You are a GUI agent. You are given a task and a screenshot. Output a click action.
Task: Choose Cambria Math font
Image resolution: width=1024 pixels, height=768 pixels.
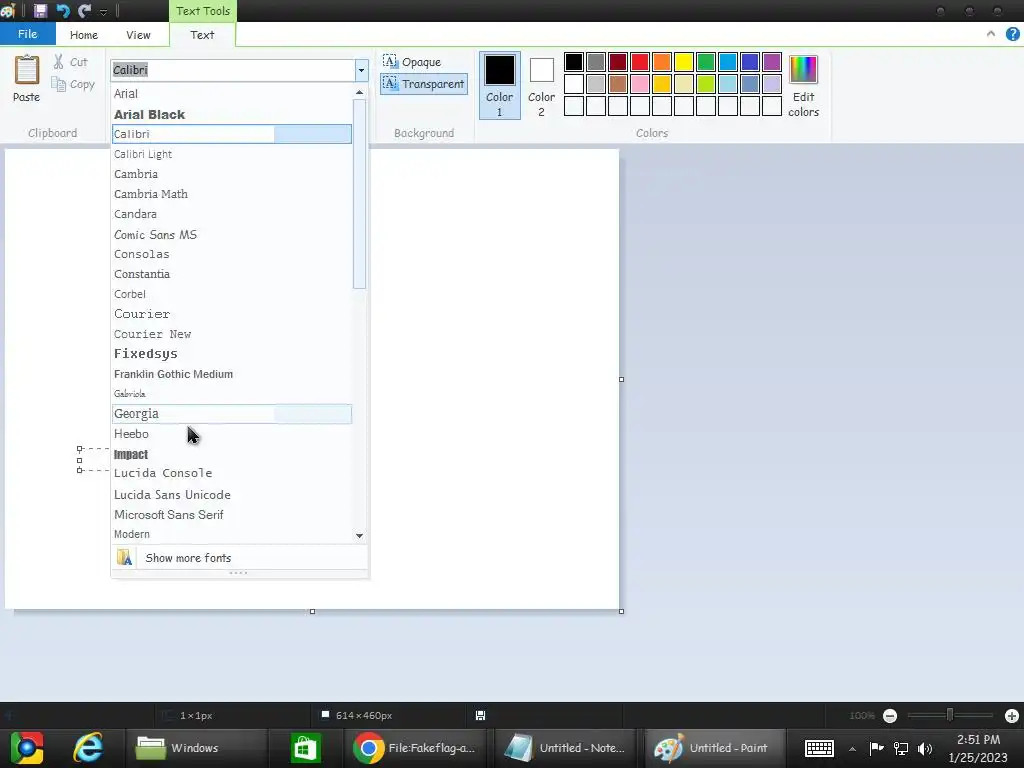232,194
